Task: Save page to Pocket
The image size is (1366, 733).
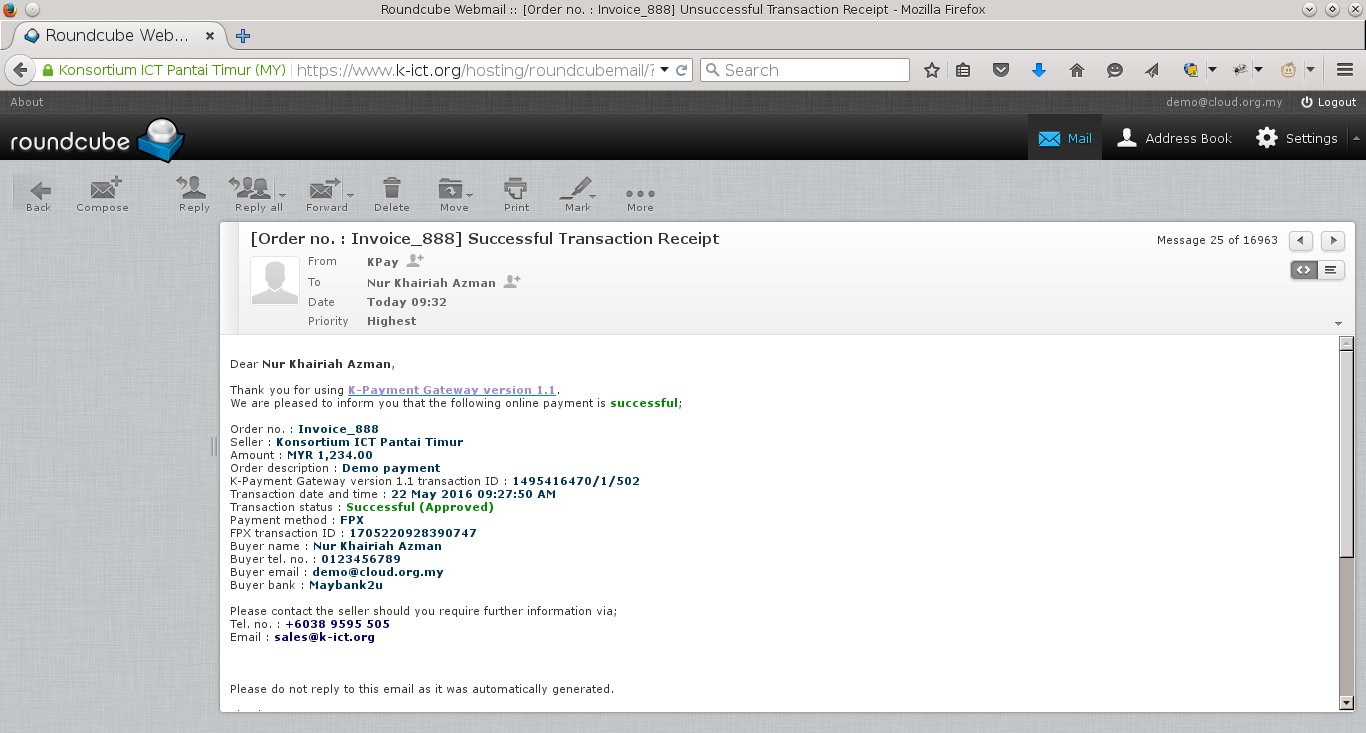Action: click(1001, 70)
